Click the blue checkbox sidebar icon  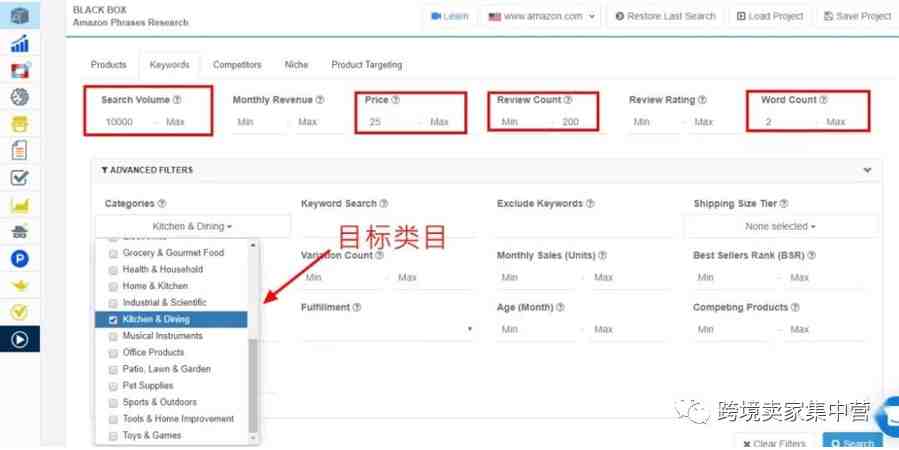[19, 178]
